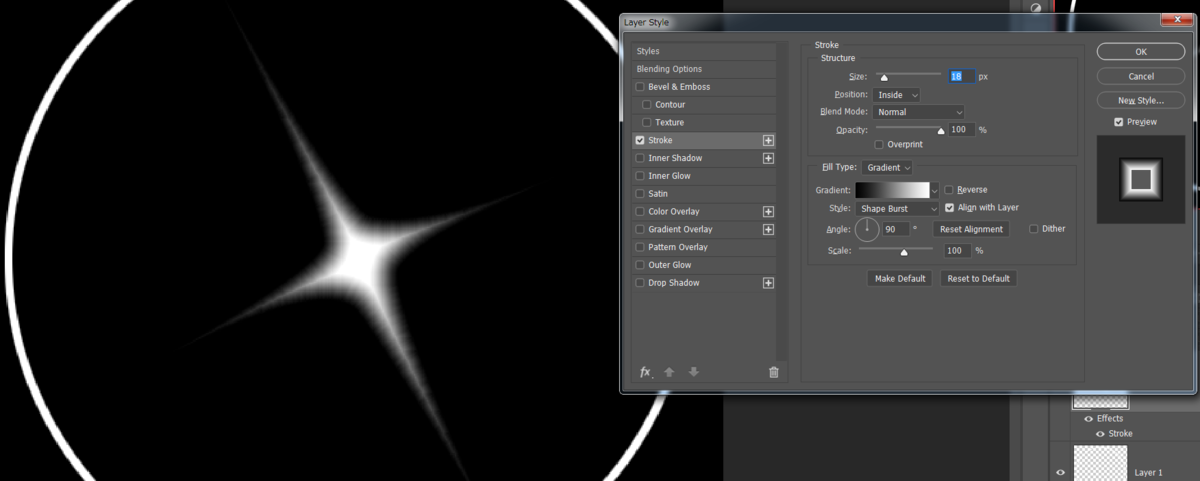Toggle Effects visibility eye in Layers panel
The image size is (1200, 481).
[x=1088, y=418]
